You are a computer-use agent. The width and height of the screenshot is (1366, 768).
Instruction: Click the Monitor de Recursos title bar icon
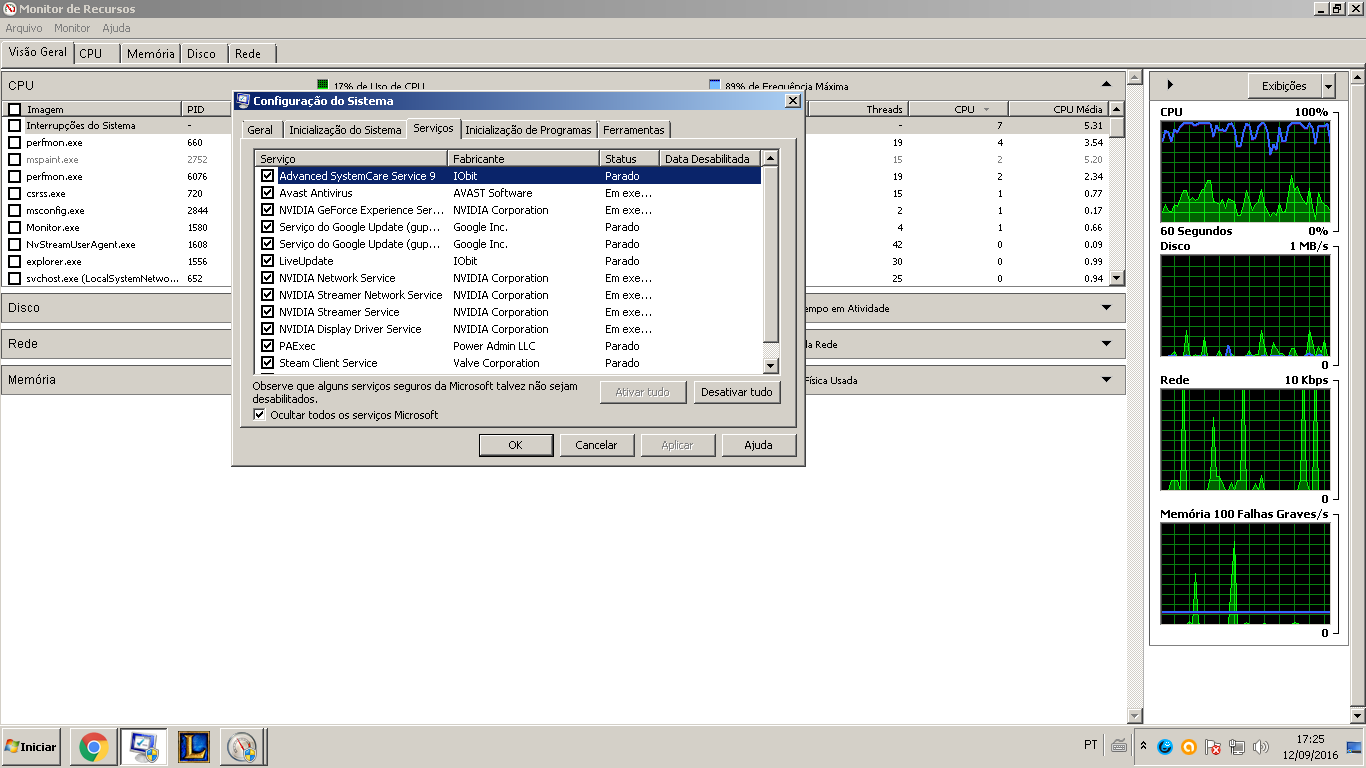pyautogui.click(x=10, y=9)
